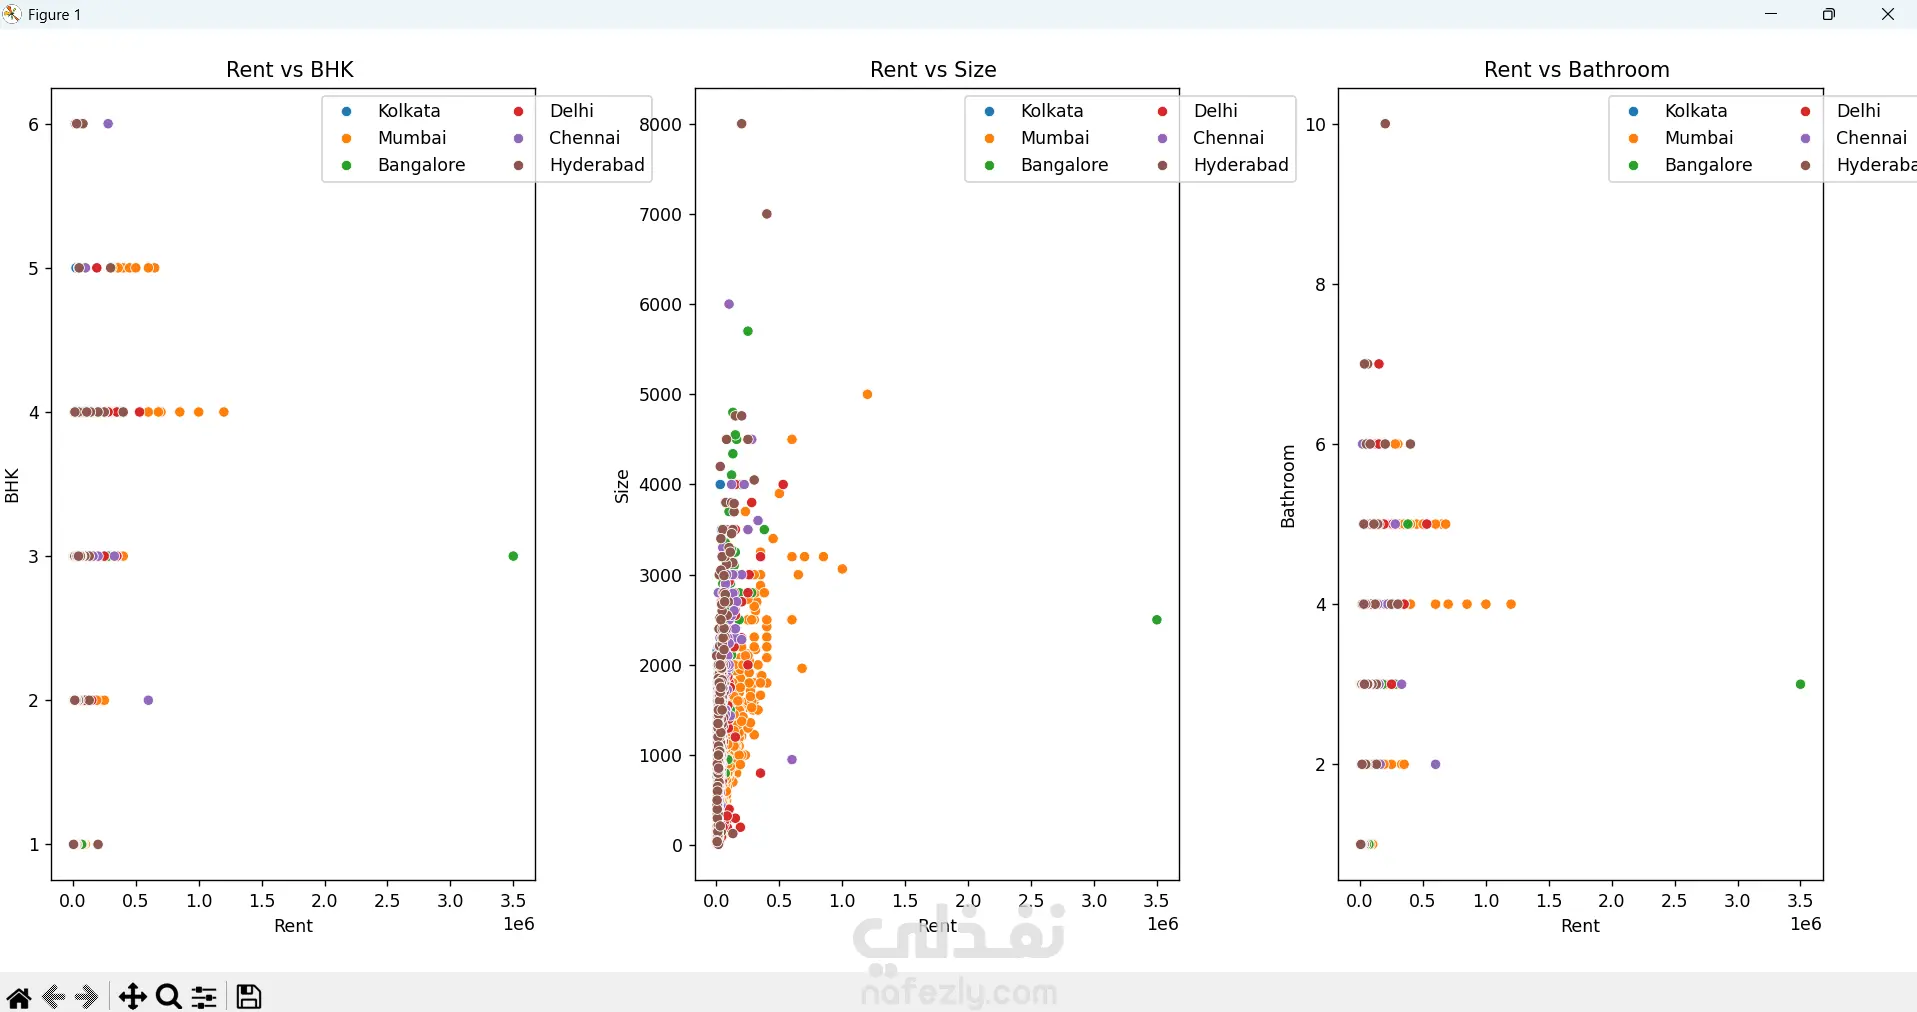Minimize the Figure 1 window
Viewport: 1917px width, 1012px height.
pos(1771,14)
